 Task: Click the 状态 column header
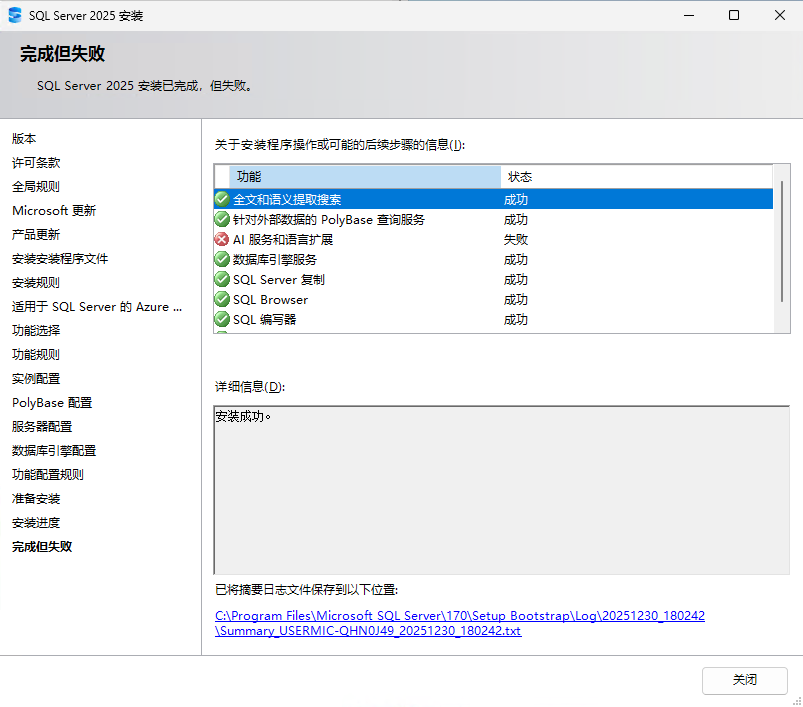tap(637, 177)
